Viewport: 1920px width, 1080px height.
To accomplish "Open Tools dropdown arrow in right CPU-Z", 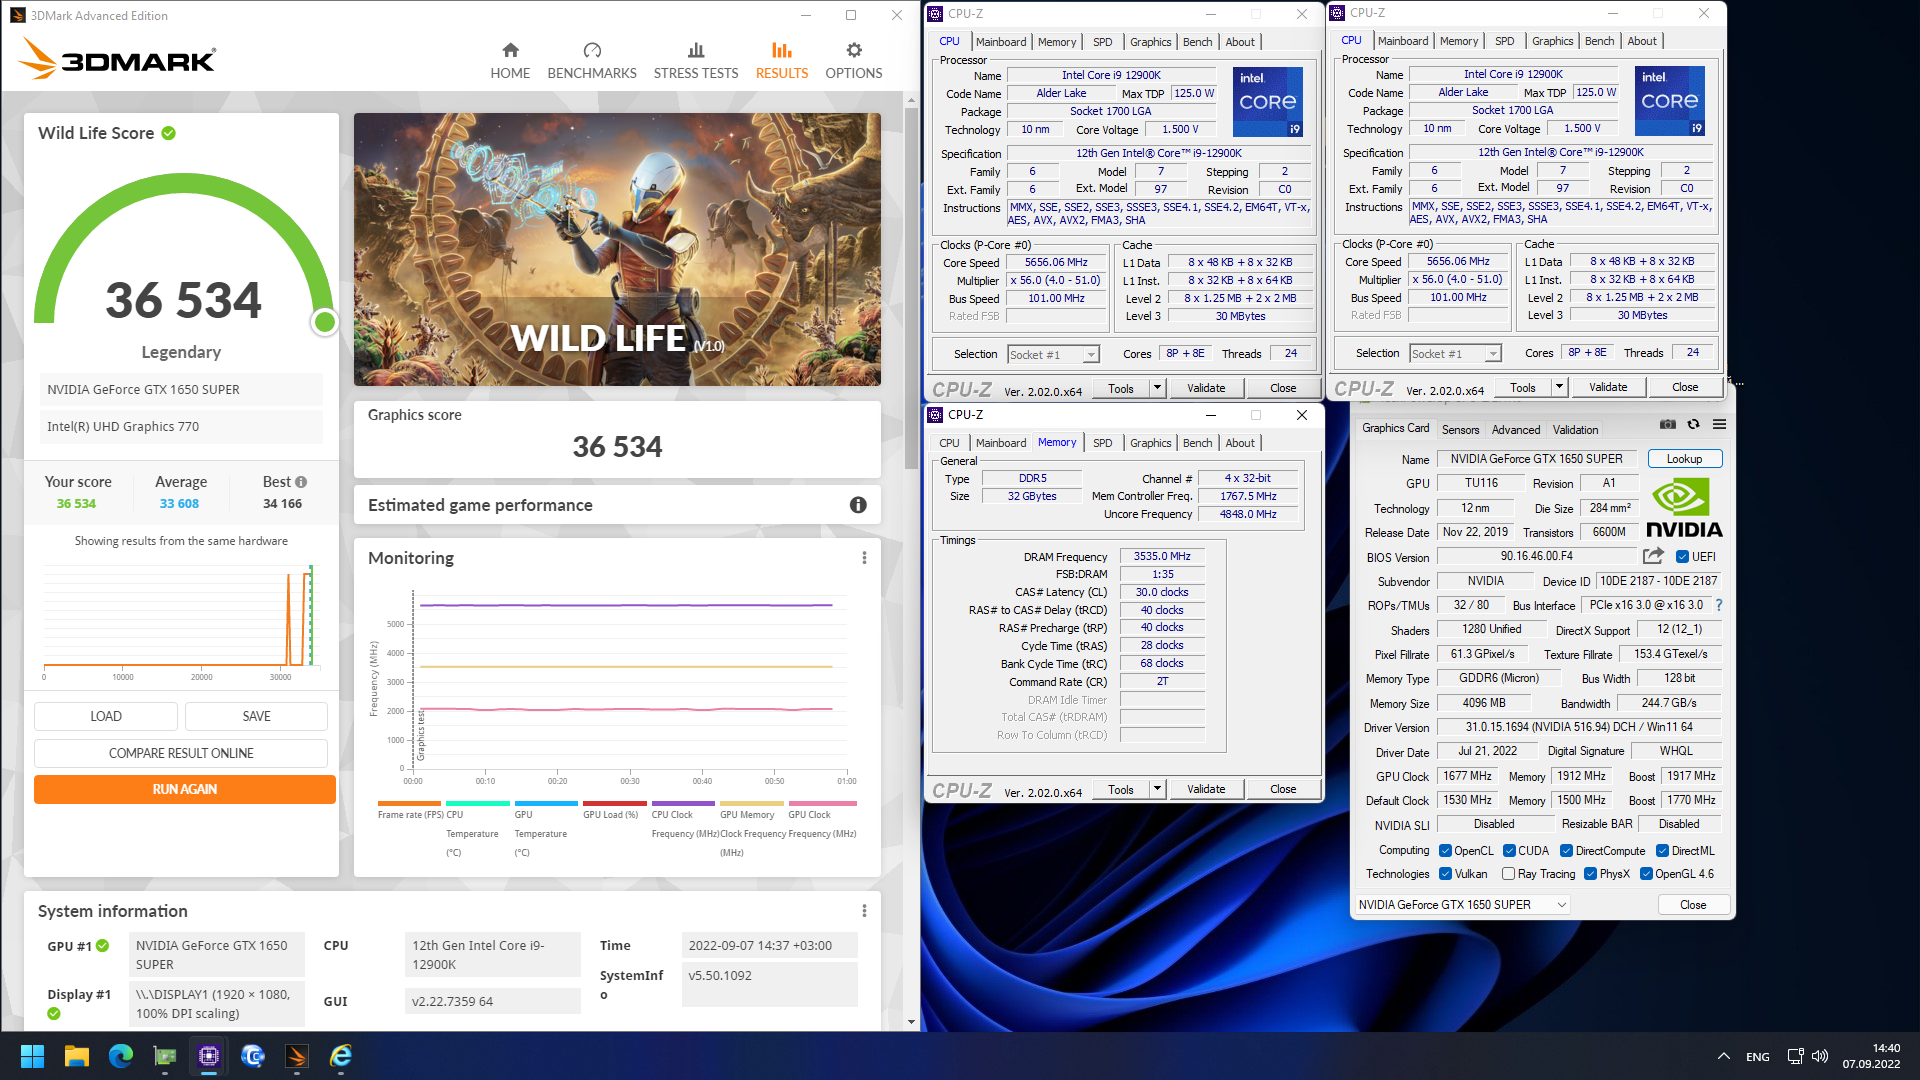I will (1559, 387).
